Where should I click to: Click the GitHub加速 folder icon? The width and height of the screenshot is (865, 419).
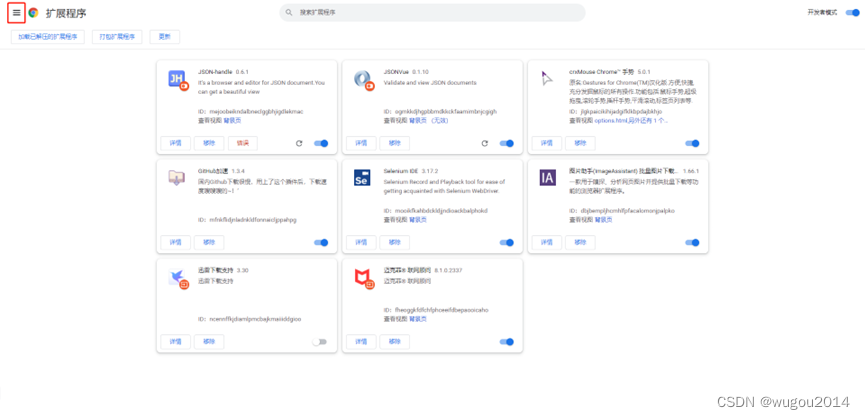coord(177,178)
